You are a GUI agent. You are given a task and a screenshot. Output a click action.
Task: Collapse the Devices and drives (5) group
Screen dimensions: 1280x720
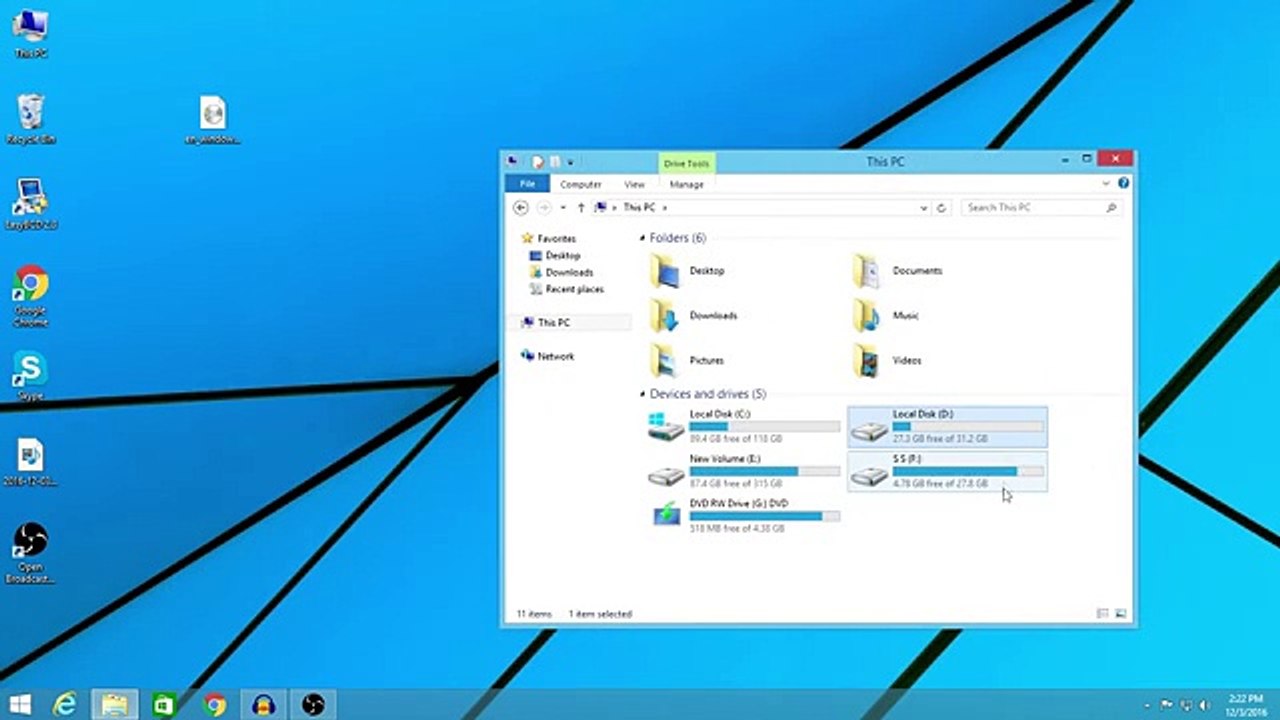(x=641, y=394)
